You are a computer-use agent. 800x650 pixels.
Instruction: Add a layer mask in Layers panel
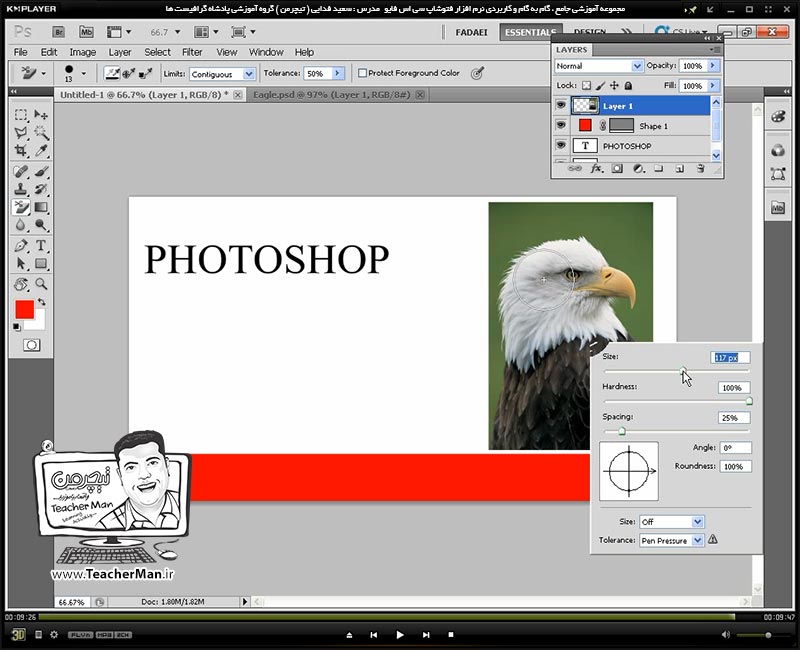tap(617, 168)
